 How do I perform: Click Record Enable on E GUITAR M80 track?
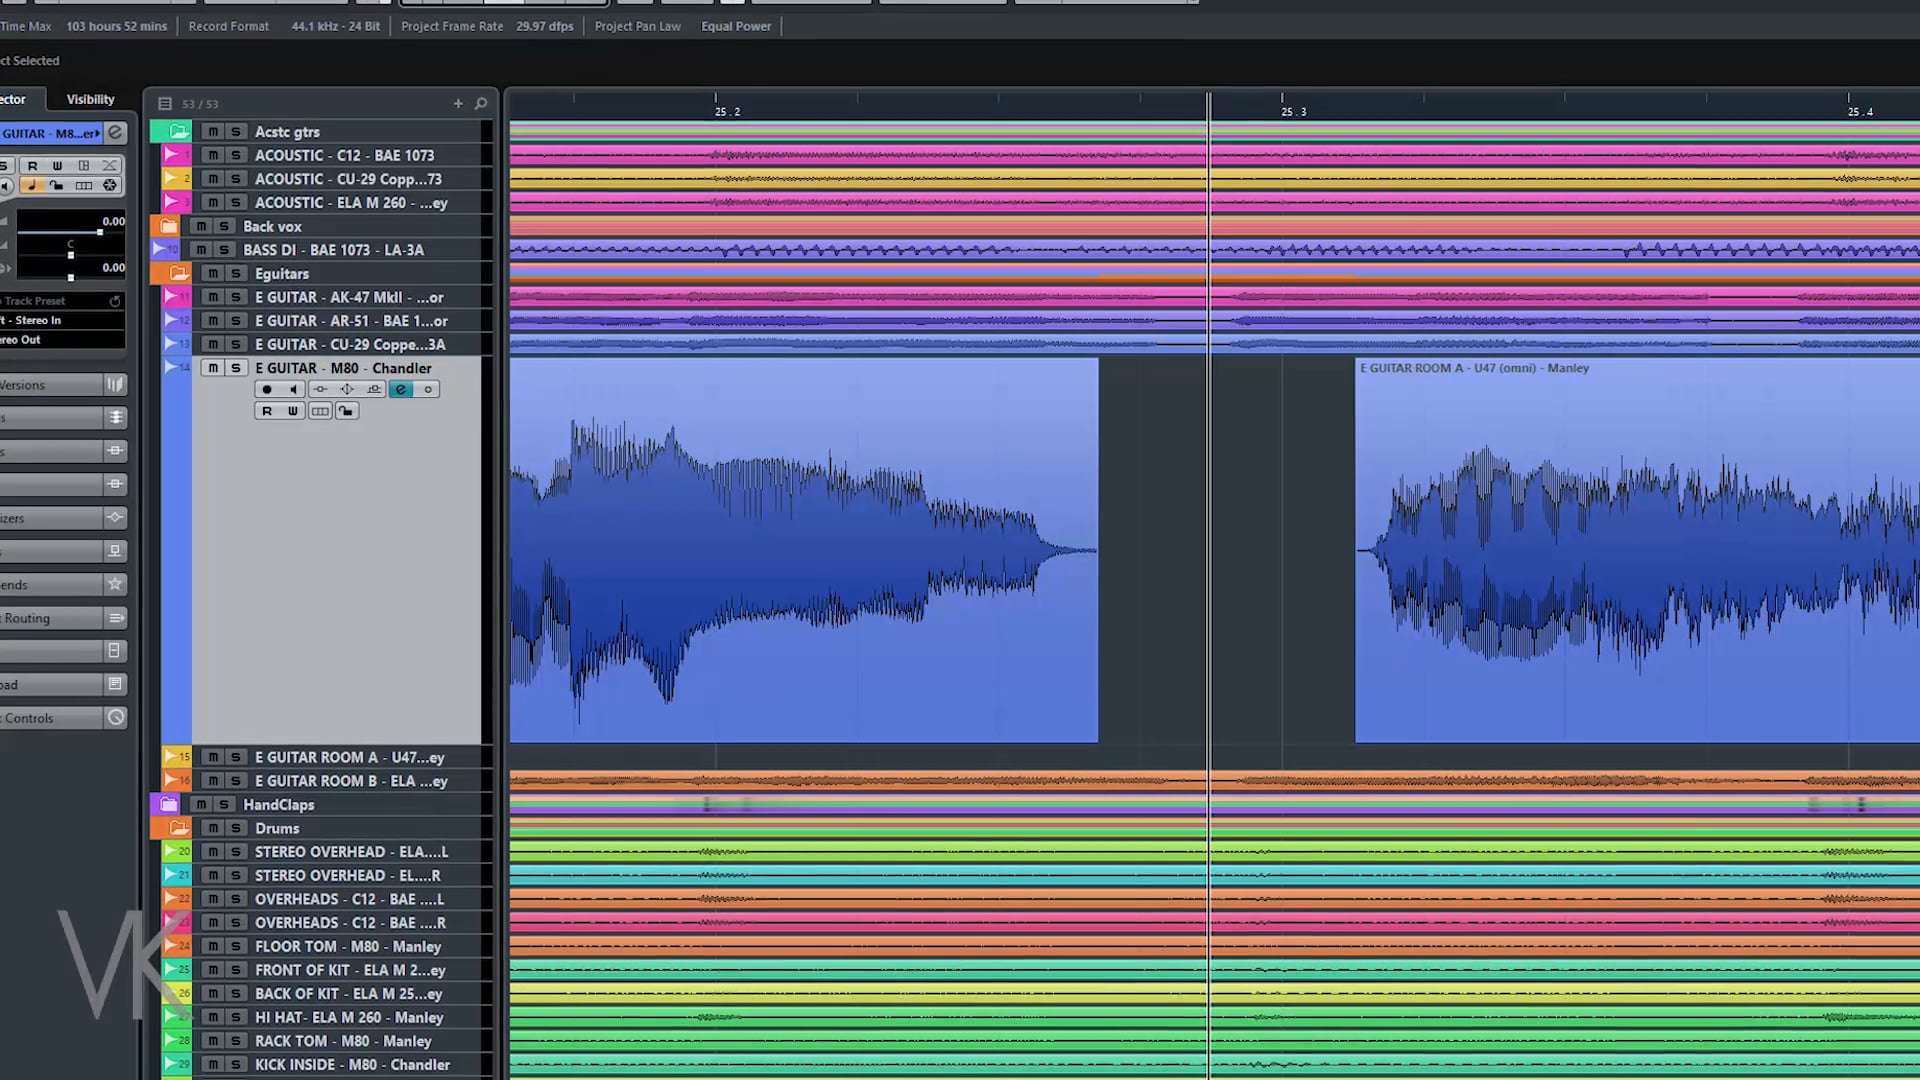point(267,389)
